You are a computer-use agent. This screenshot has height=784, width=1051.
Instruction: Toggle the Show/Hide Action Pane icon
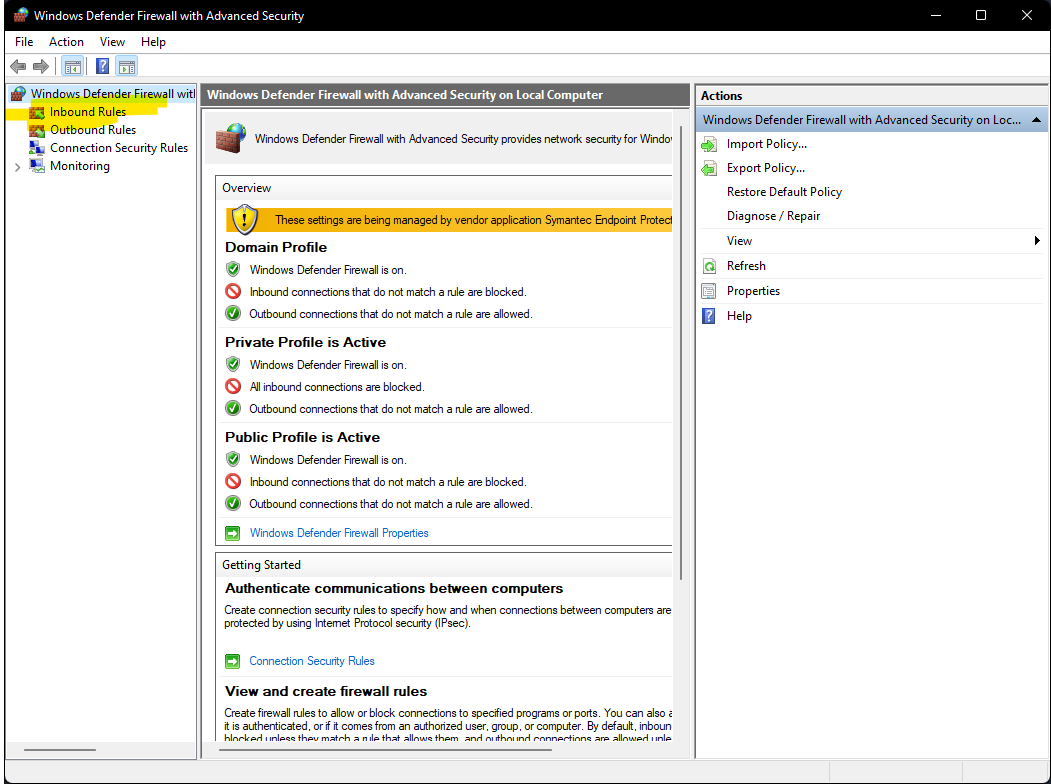(x=127, y=66)
